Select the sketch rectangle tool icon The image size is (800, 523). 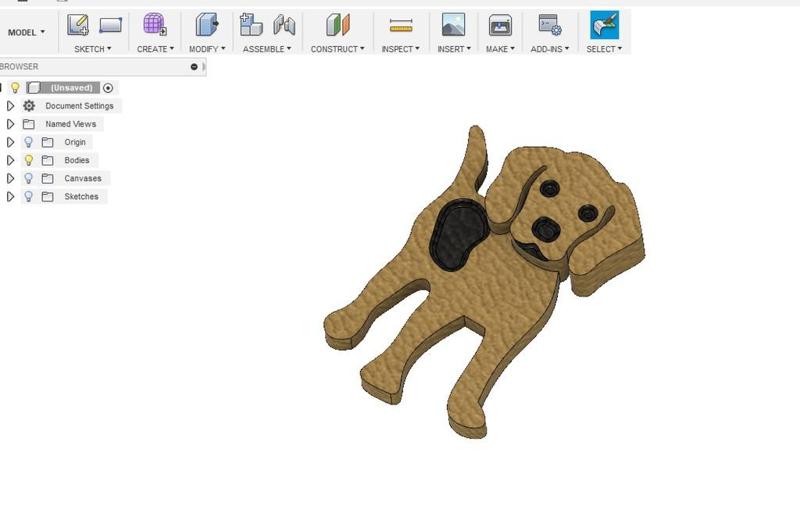tap(110, 25)
